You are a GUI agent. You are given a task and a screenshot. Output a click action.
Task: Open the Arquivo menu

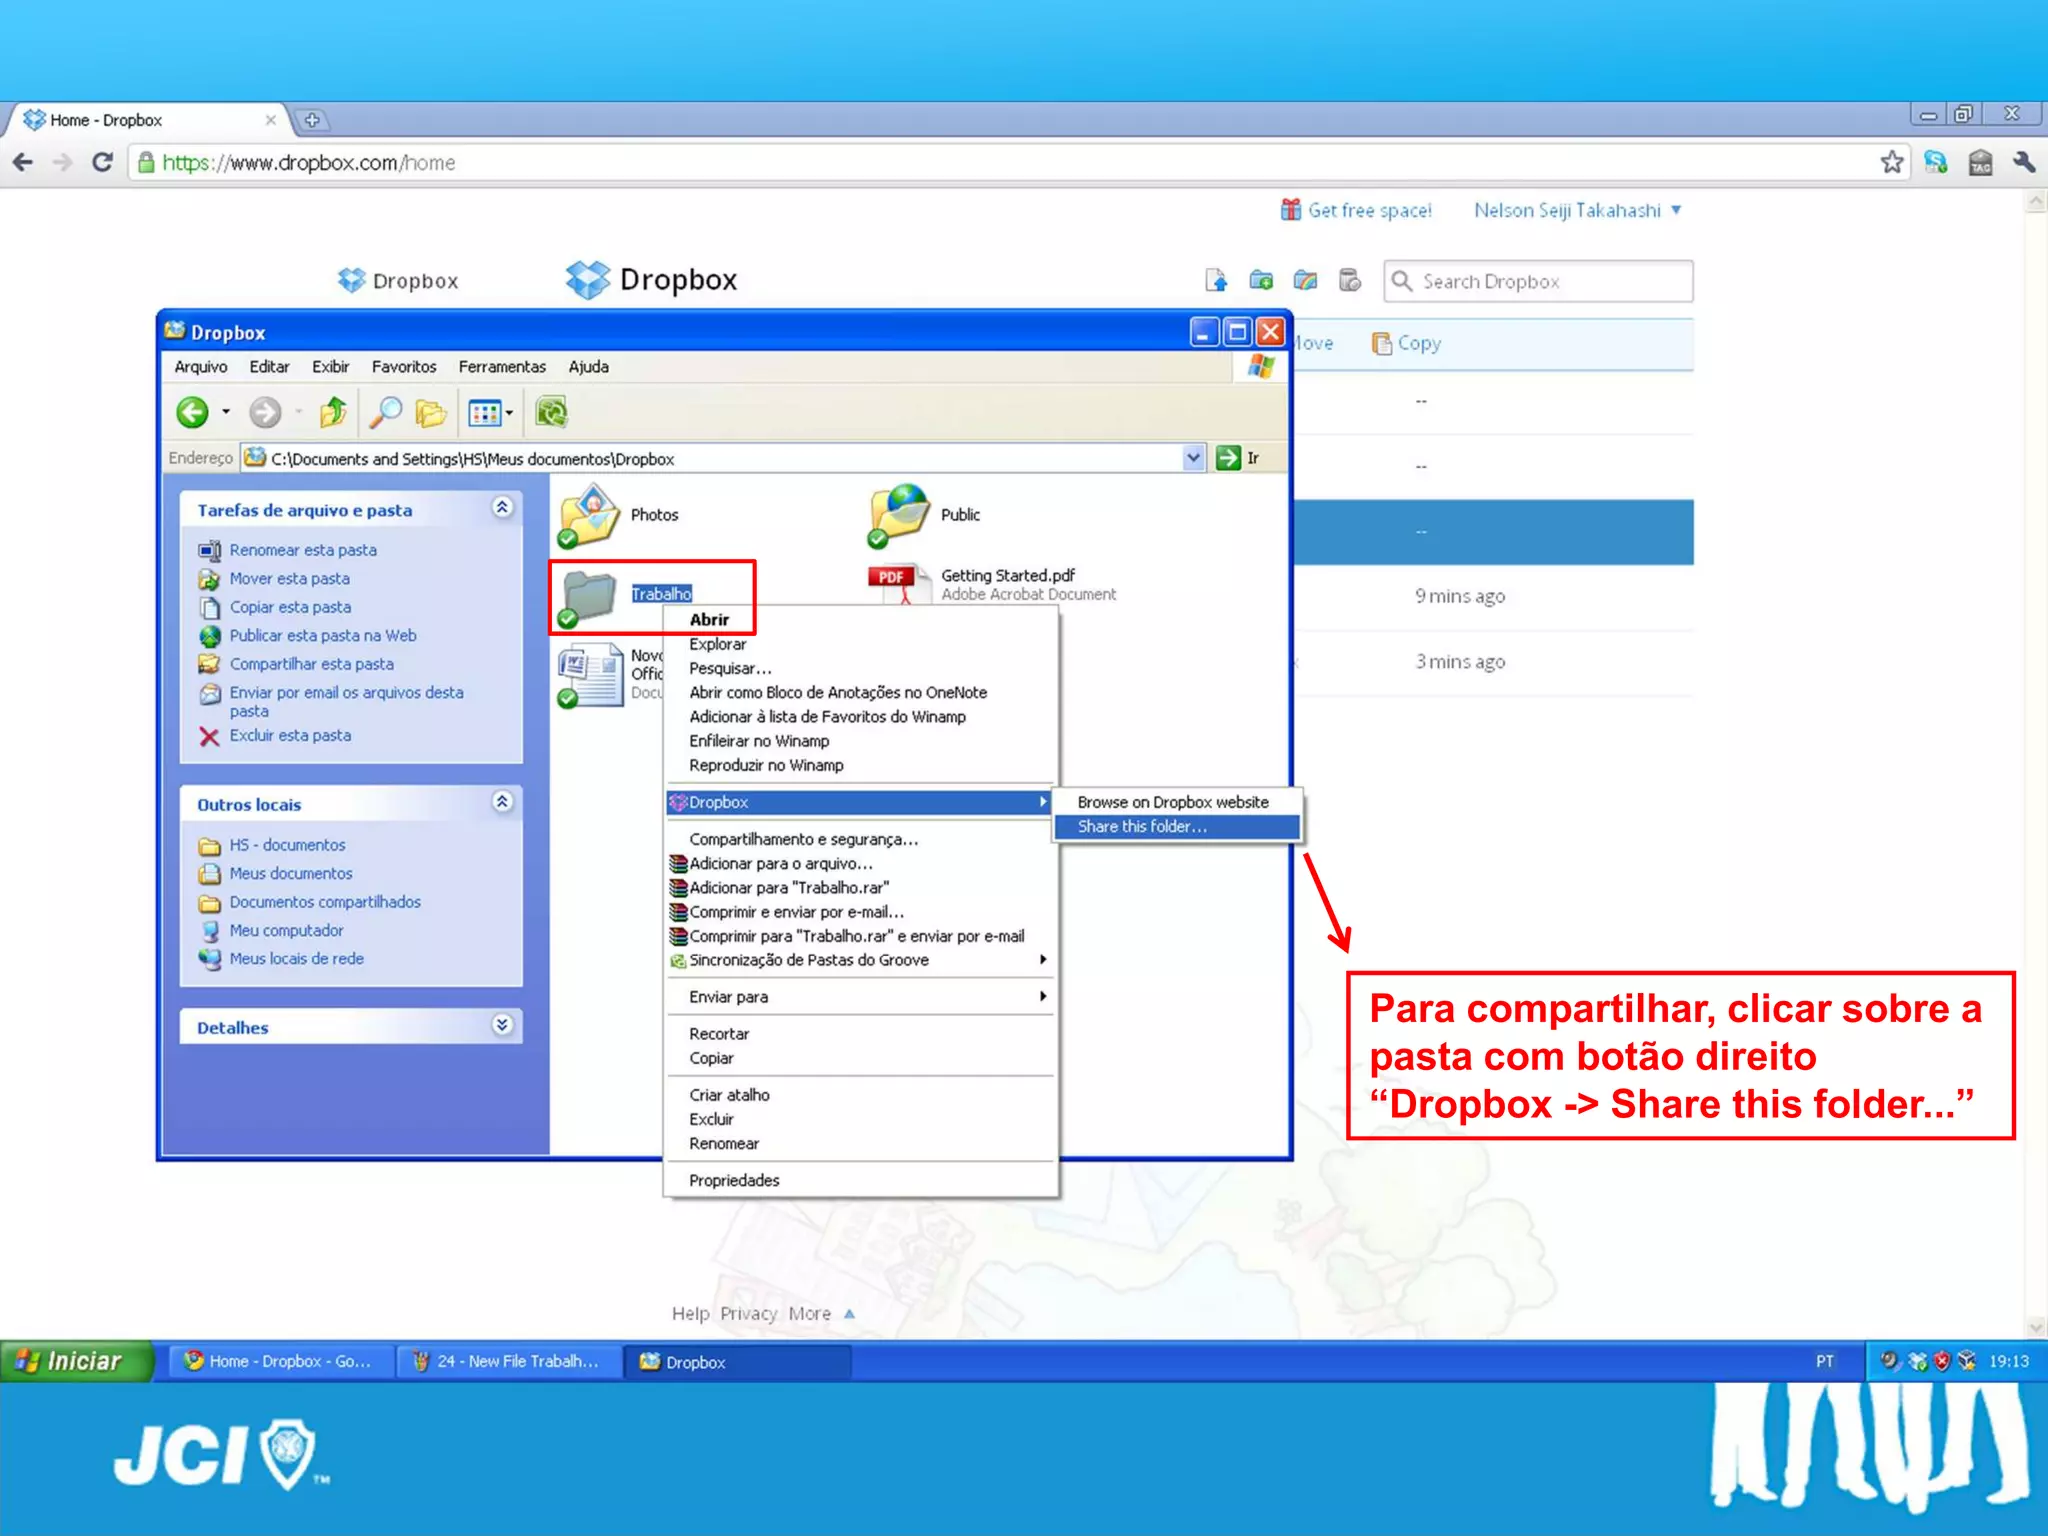click(x=201, y=367)
